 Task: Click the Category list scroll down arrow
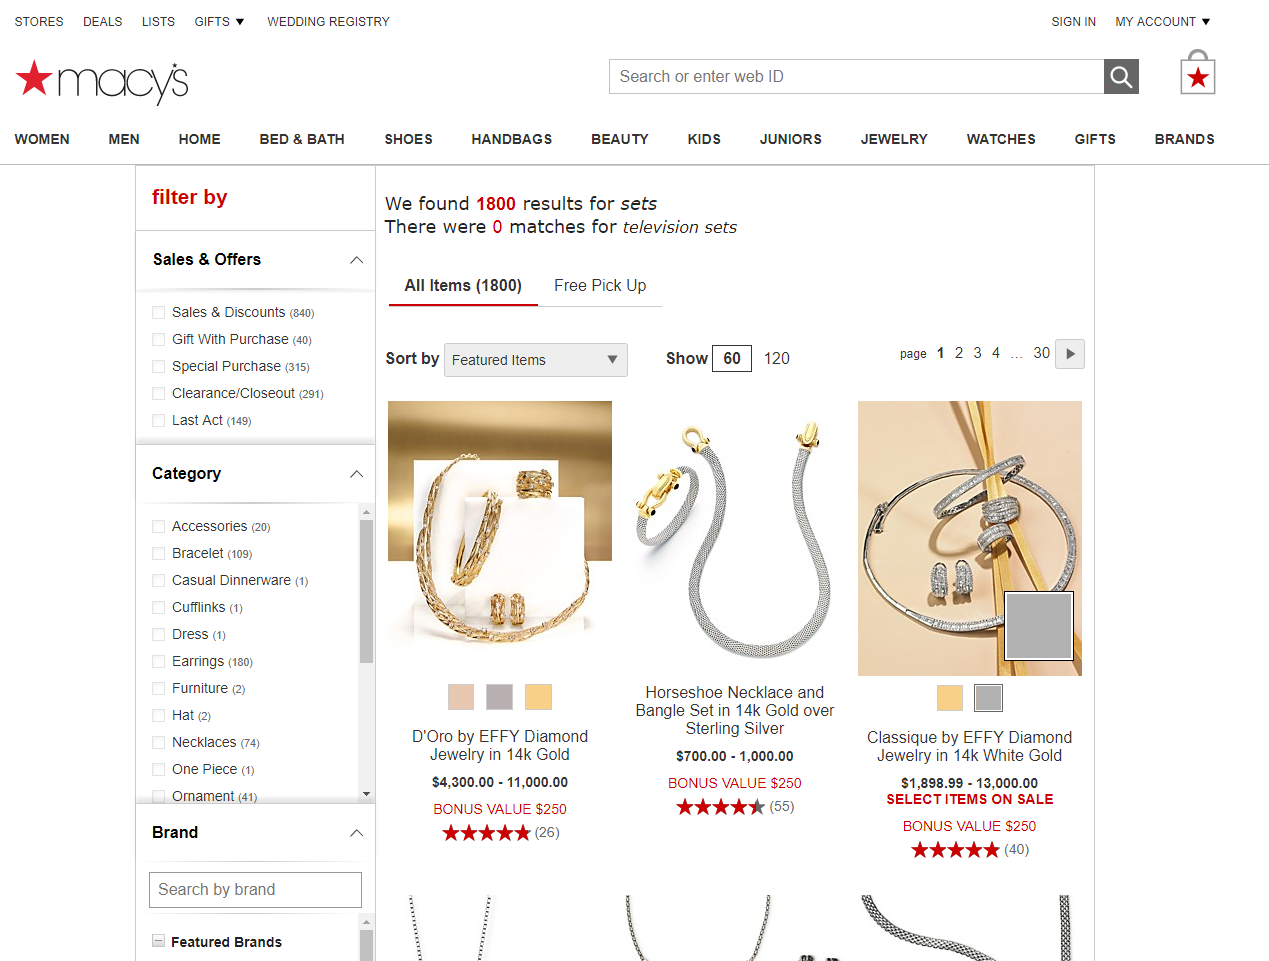(366, 794)
